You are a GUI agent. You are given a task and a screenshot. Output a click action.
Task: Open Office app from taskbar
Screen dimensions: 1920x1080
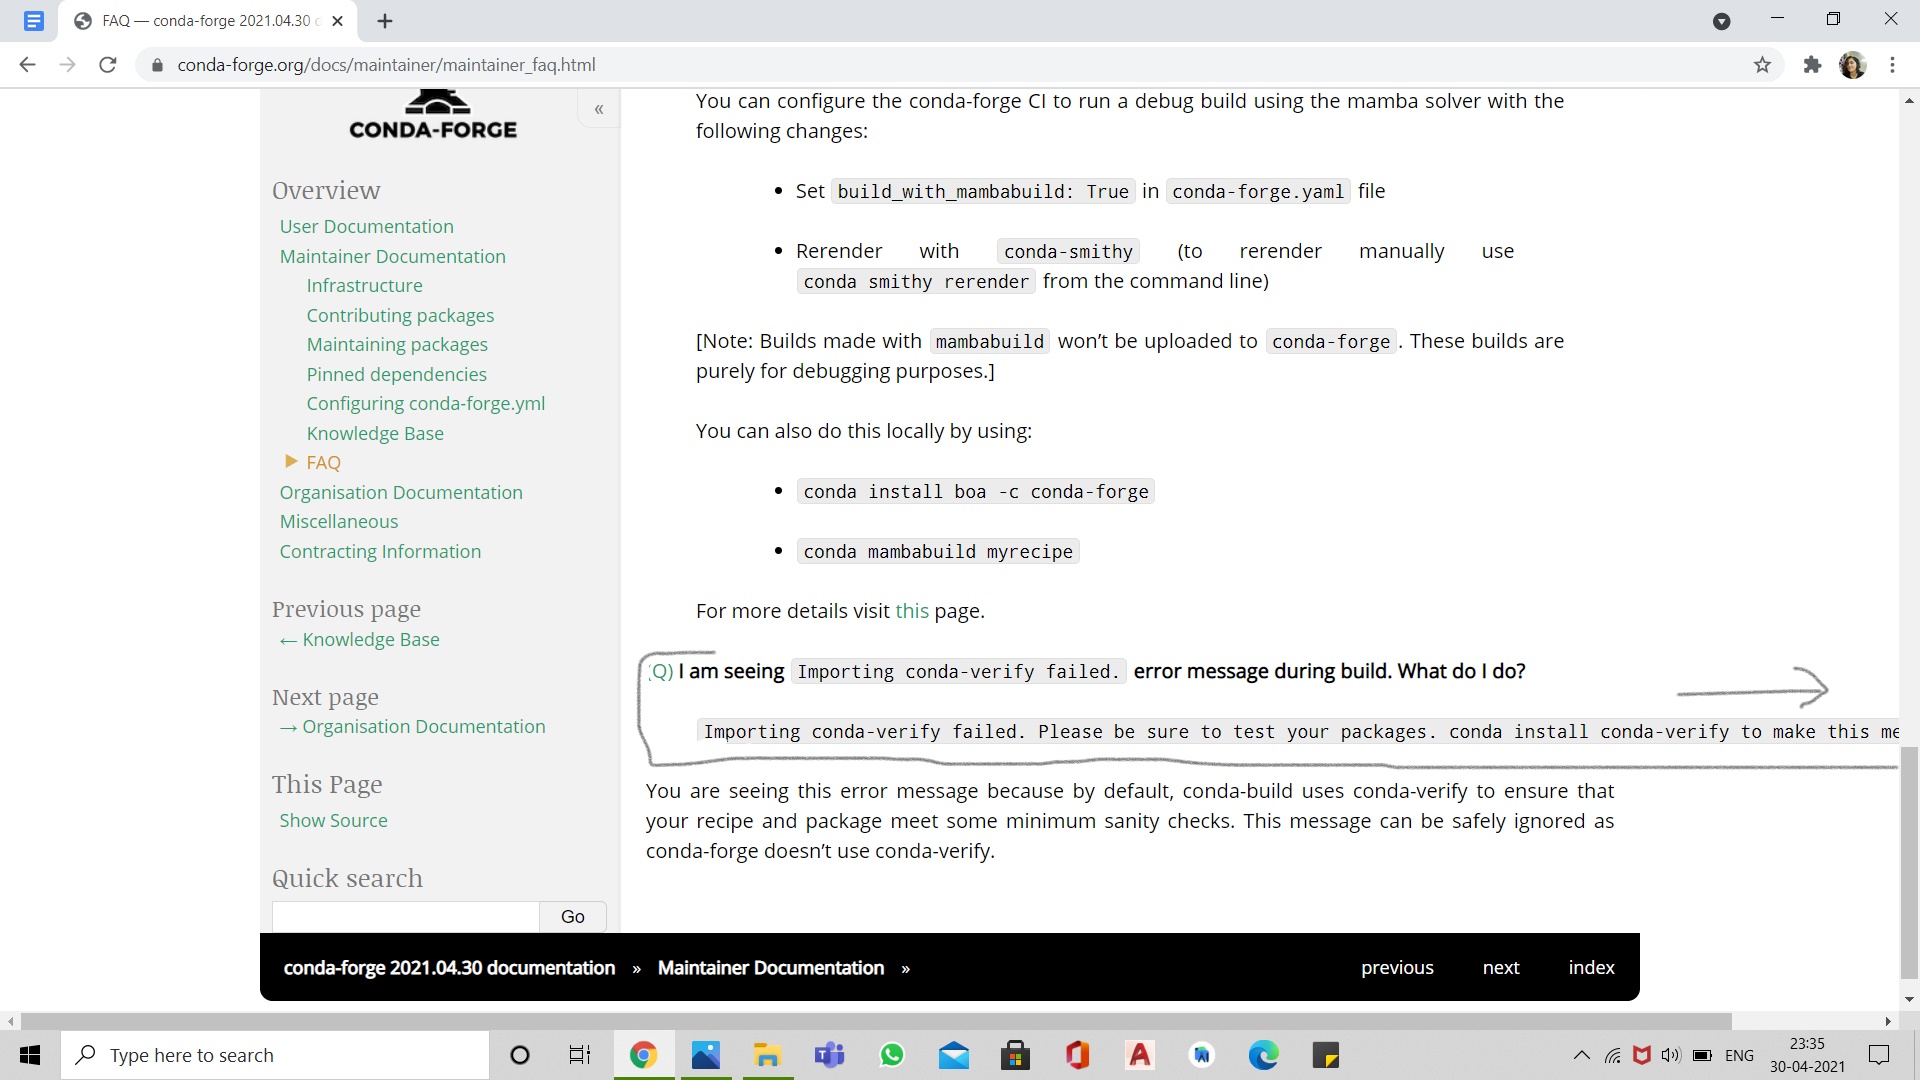click(x=1077, y=1055)
